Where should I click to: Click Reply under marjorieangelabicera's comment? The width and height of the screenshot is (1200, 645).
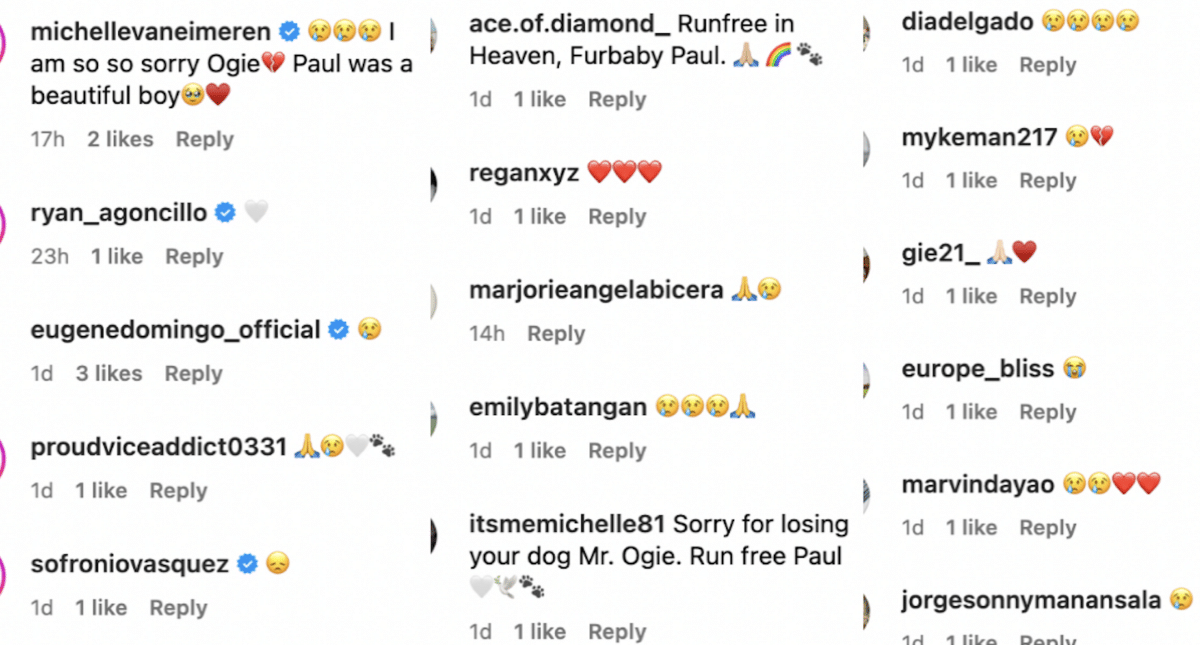click(556, 333)
